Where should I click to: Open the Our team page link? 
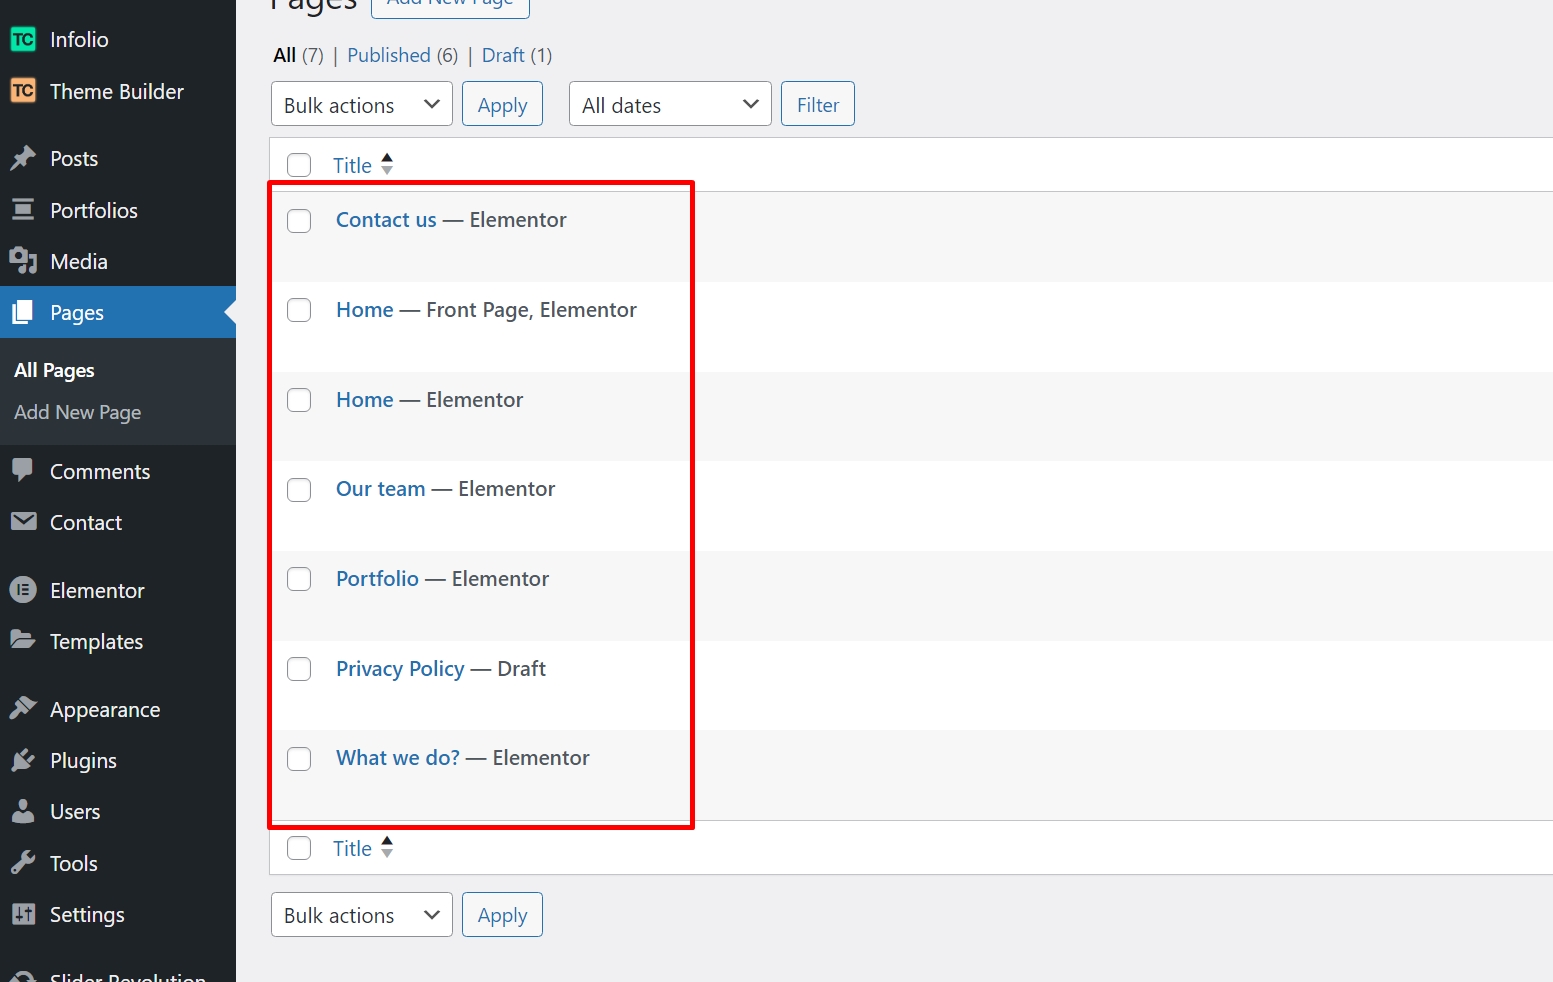pos(381,489)
